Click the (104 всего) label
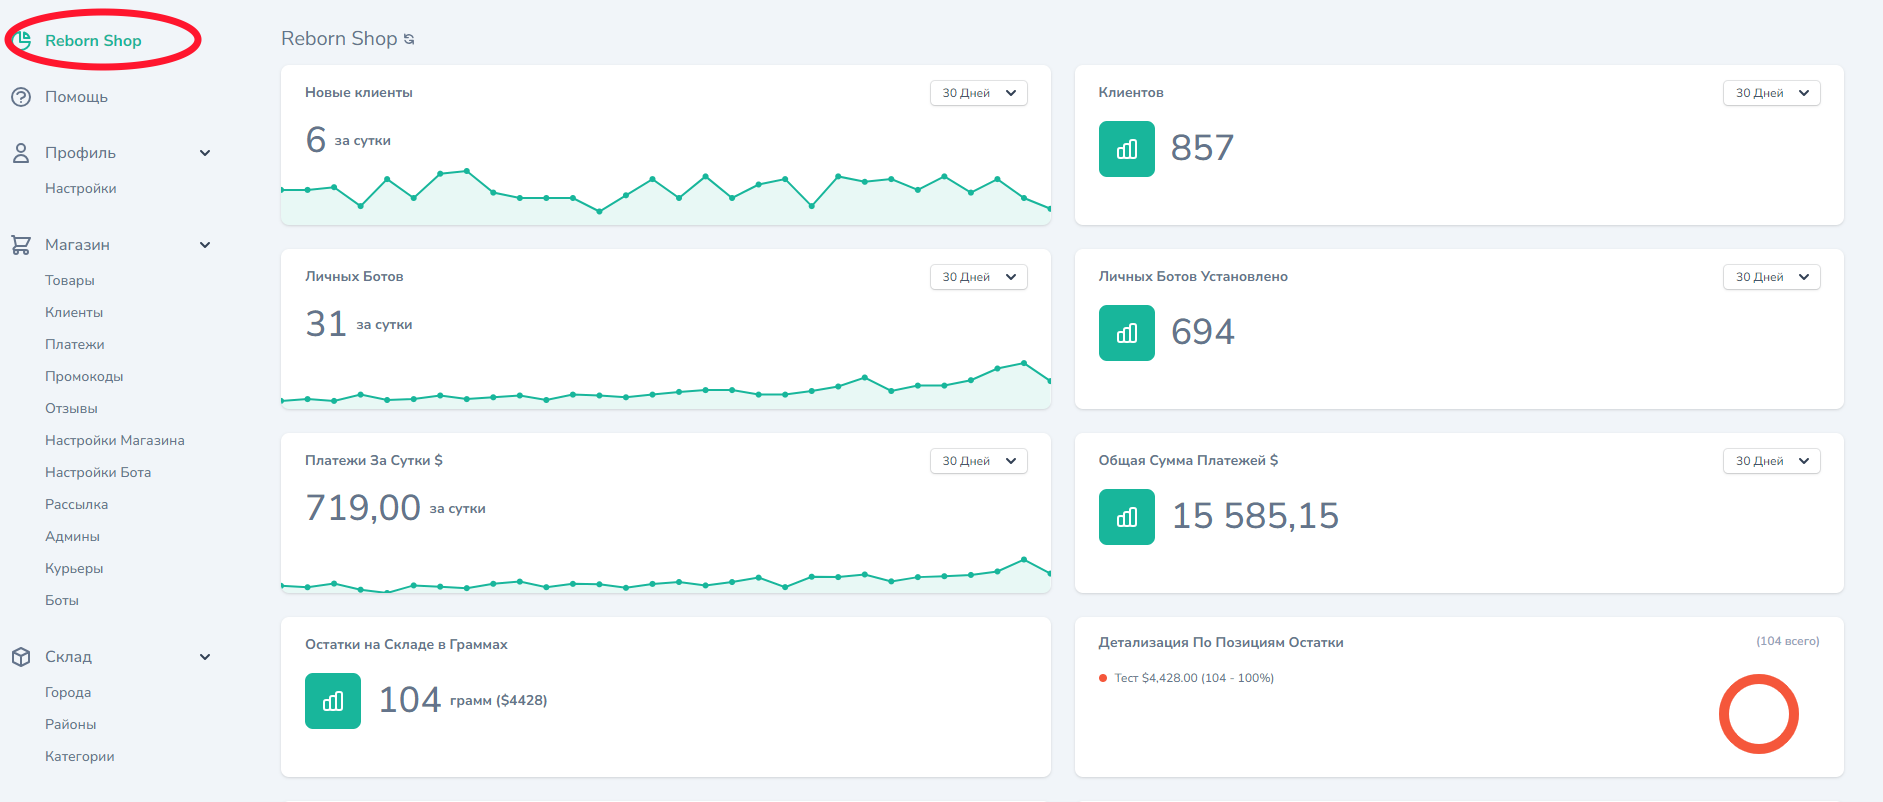Image resolution: width=1883 pixels, height=802 pixels. 1788,641
